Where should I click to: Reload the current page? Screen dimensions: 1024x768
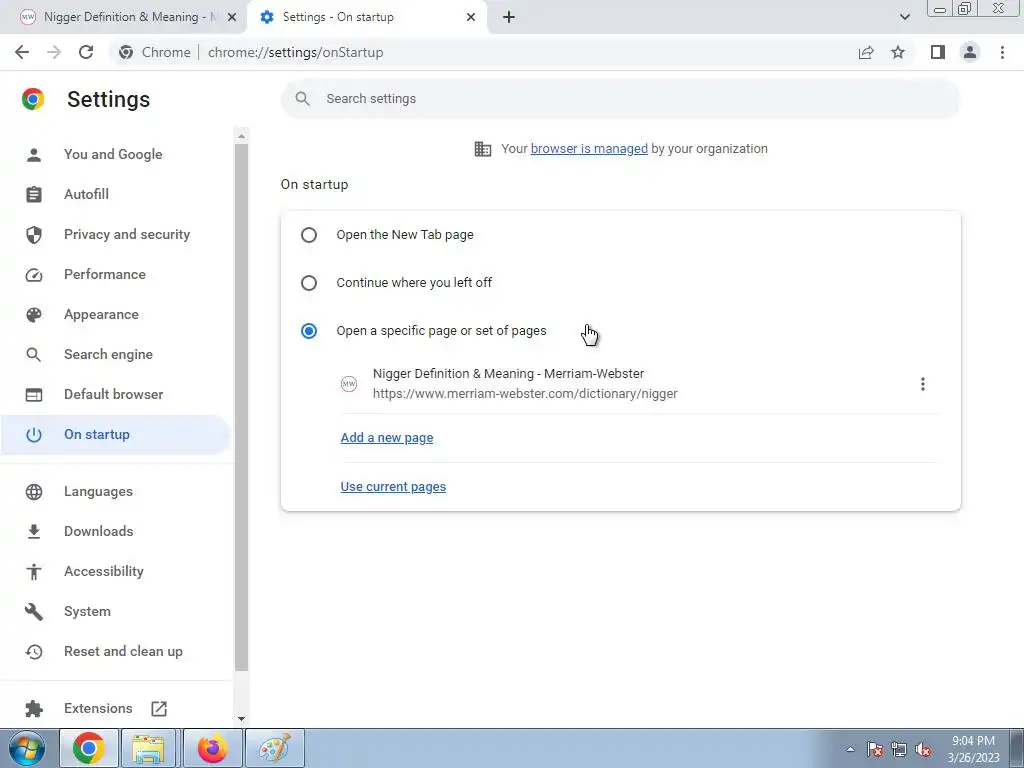(86, 52)
